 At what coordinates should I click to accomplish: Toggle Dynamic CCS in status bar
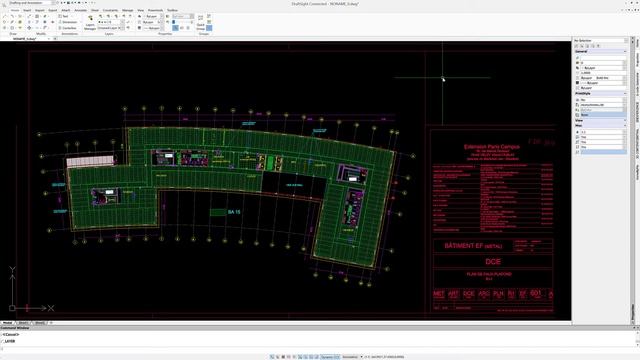point(330,357)
